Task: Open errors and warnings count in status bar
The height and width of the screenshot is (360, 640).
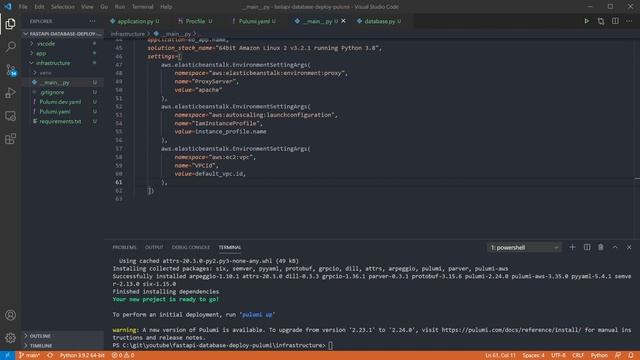Action: (123, 355)
